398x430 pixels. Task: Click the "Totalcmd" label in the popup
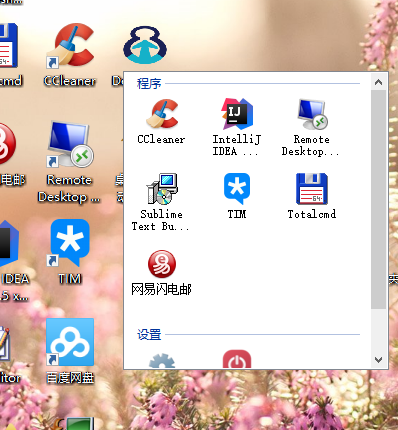click(312, 214)
